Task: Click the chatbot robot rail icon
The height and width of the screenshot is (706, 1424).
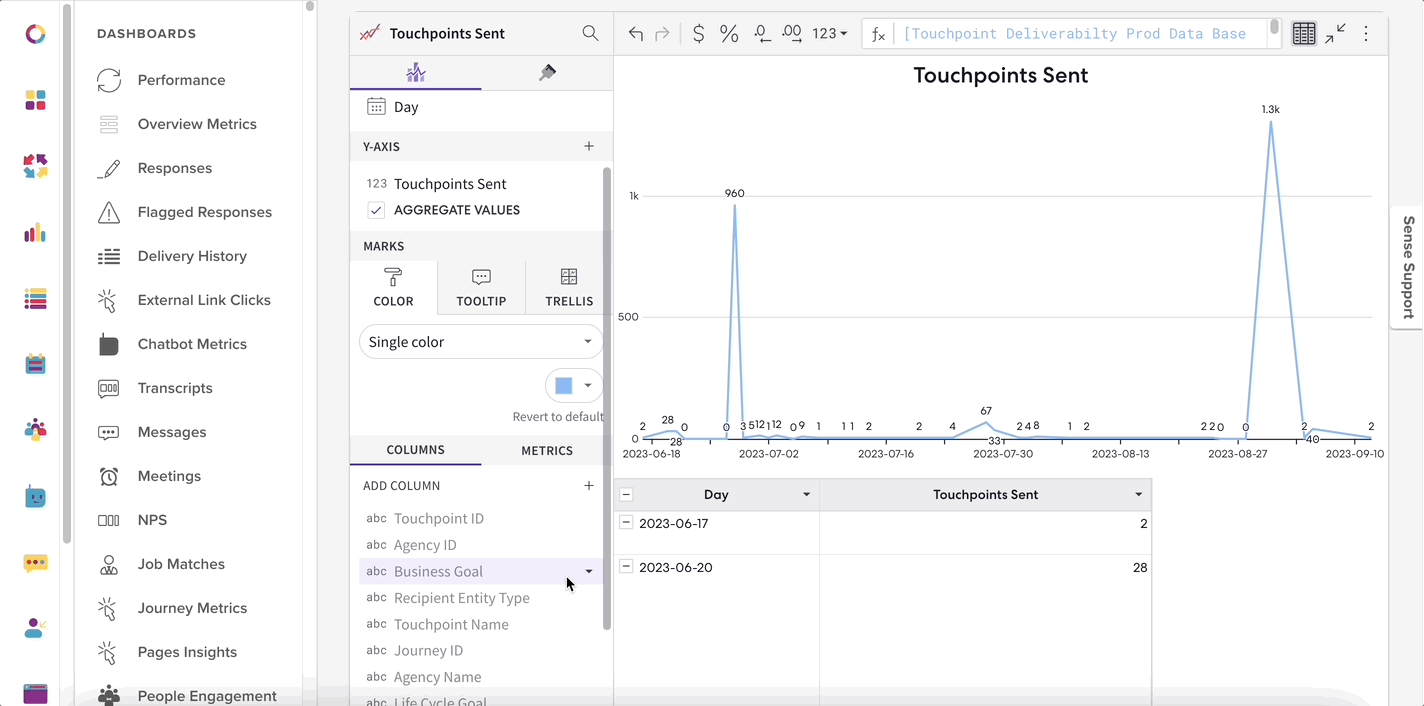Action: [35, 497]
